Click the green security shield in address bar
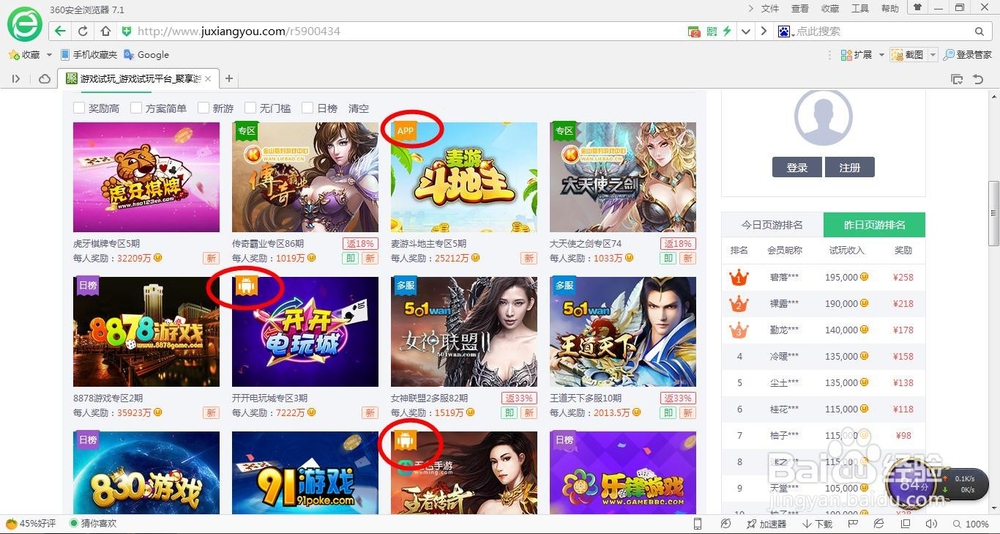Screen dimensions: 1000x534 (x=126, y=31)
